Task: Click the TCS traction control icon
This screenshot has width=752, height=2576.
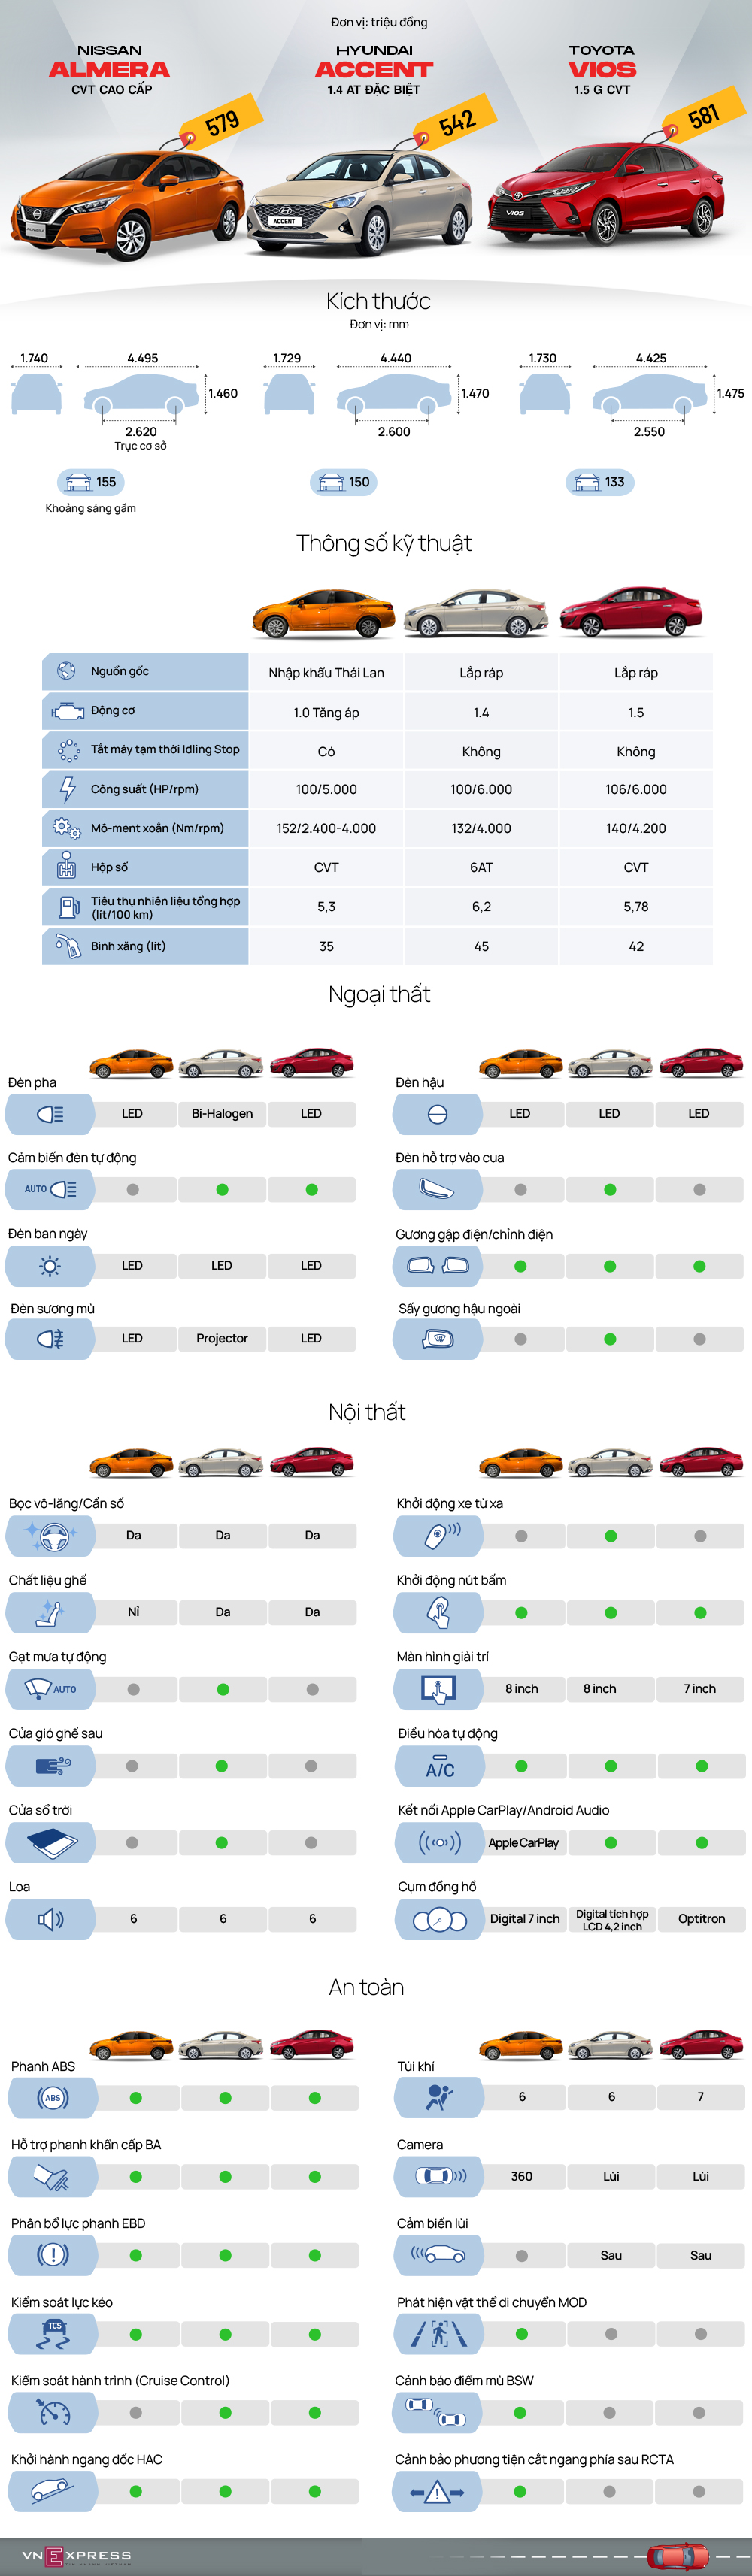Action: (x=52, y=2333)
